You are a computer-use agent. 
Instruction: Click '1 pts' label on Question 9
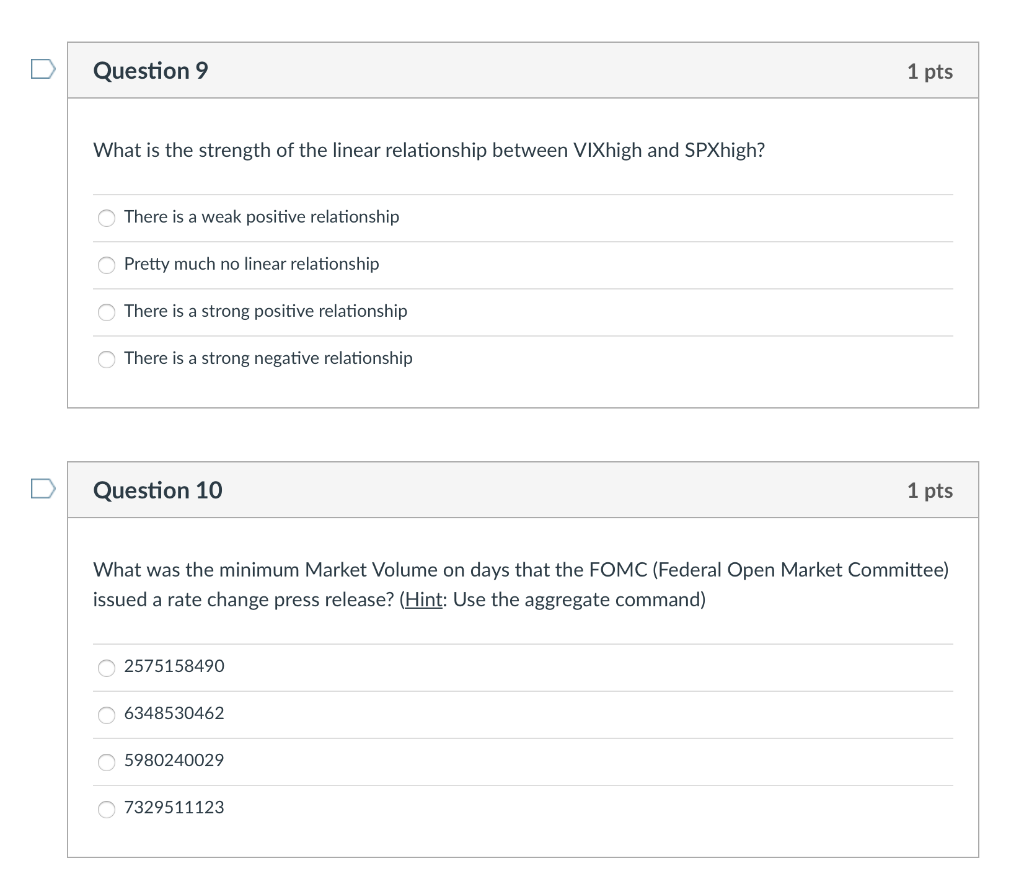point(929,70)
